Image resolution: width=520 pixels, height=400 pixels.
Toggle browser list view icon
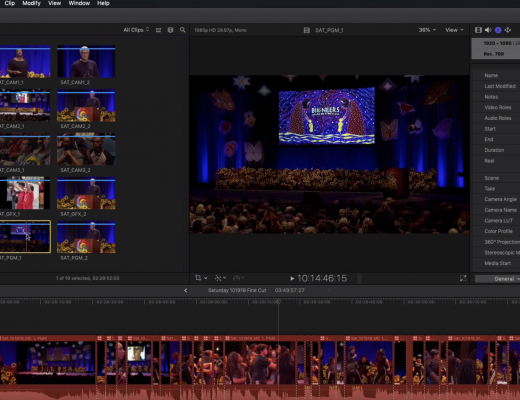[158, 30]
